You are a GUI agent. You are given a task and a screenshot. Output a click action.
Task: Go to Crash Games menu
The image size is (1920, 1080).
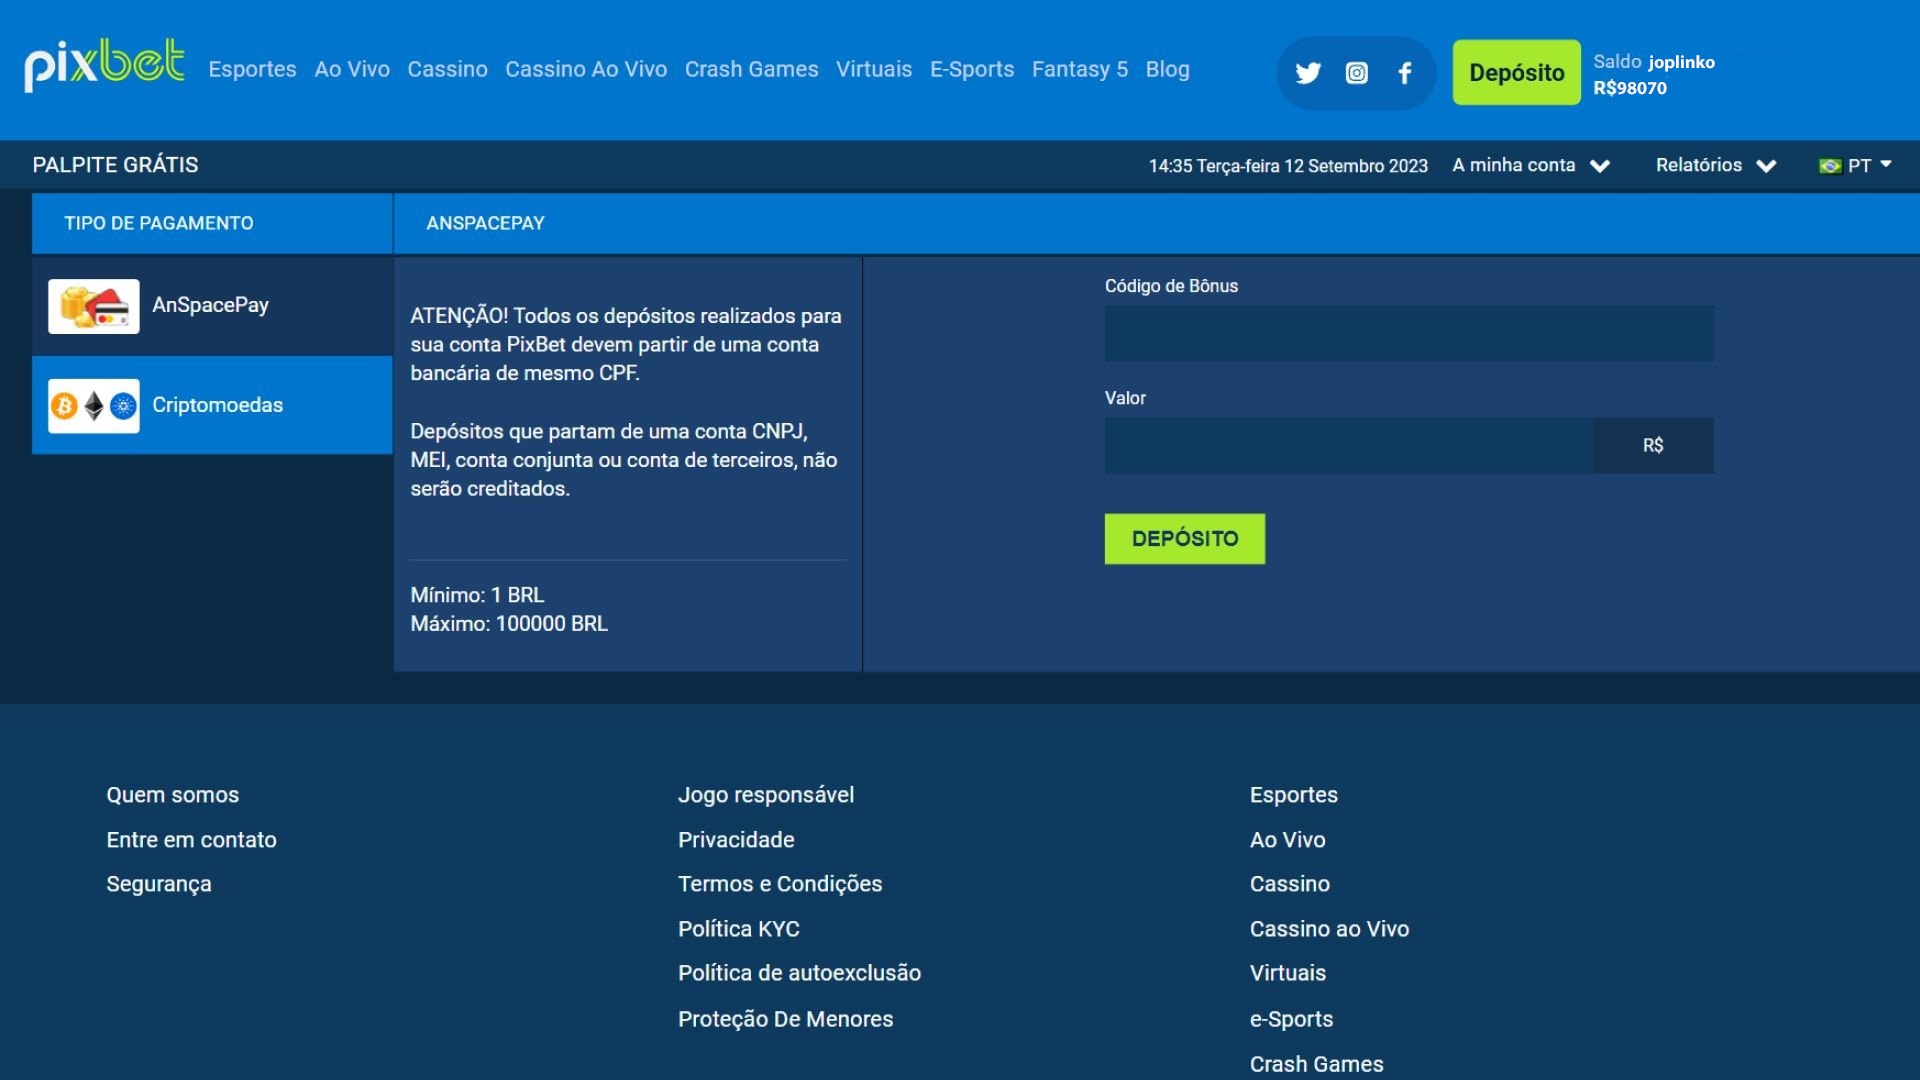[751, 70]
